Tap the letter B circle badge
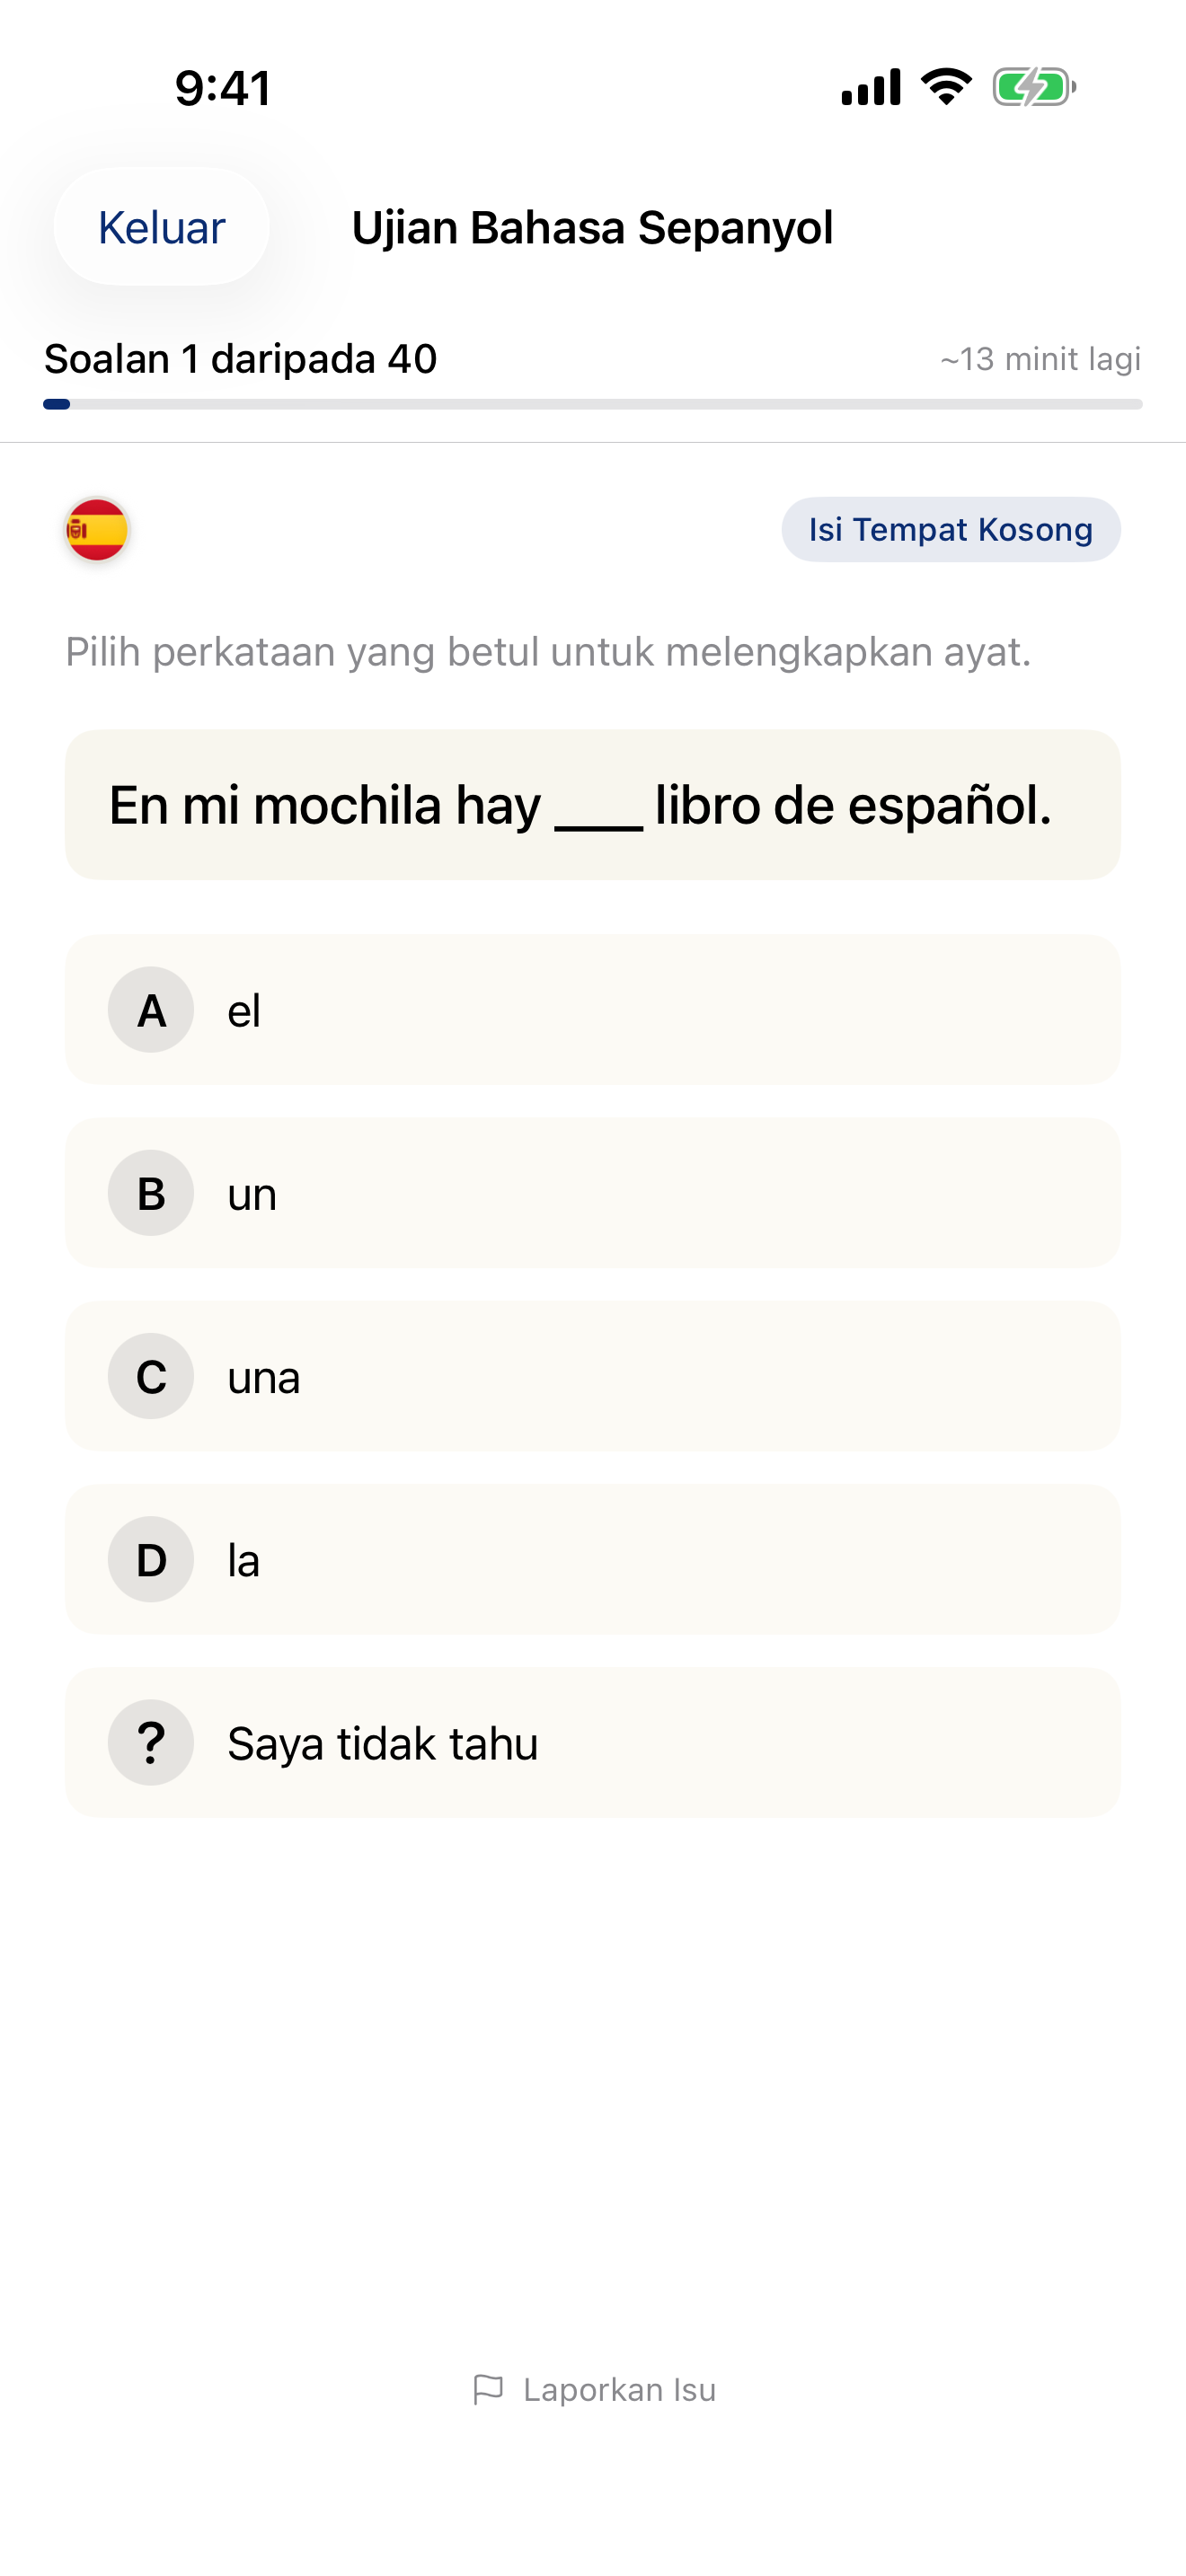This screenshot has width=1186, height=2576. tap(151, 1193)
